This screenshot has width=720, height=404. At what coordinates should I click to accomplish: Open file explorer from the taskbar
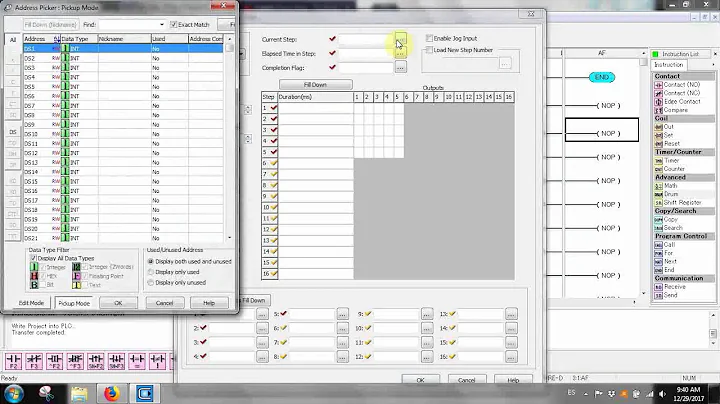click(79, 393)
